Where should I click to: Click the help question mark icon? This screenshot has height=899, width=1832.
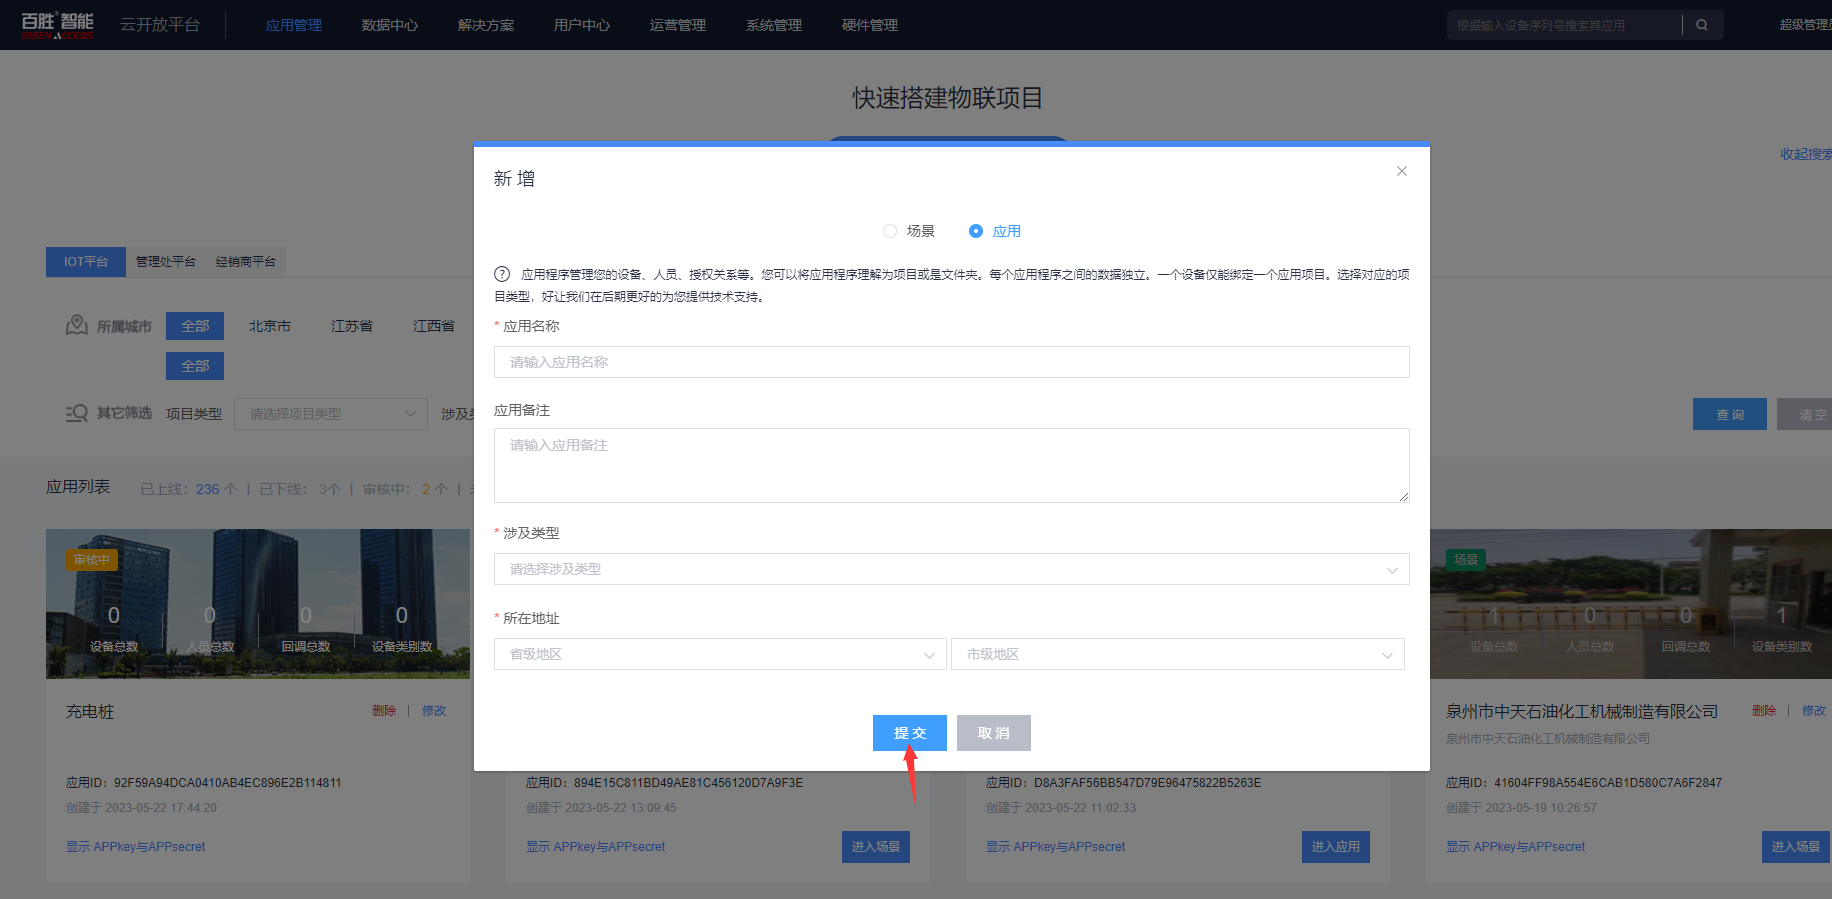[x=502, y=274]
